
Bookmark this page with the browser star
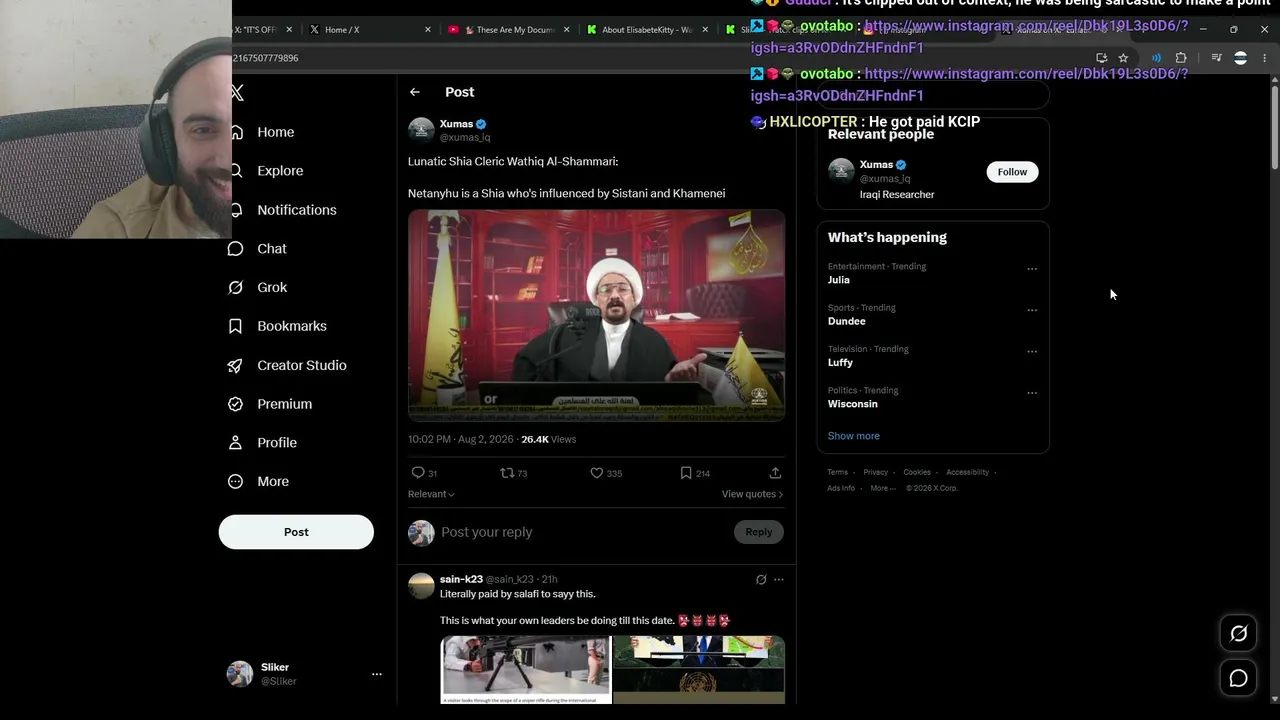coord(1123,58)
